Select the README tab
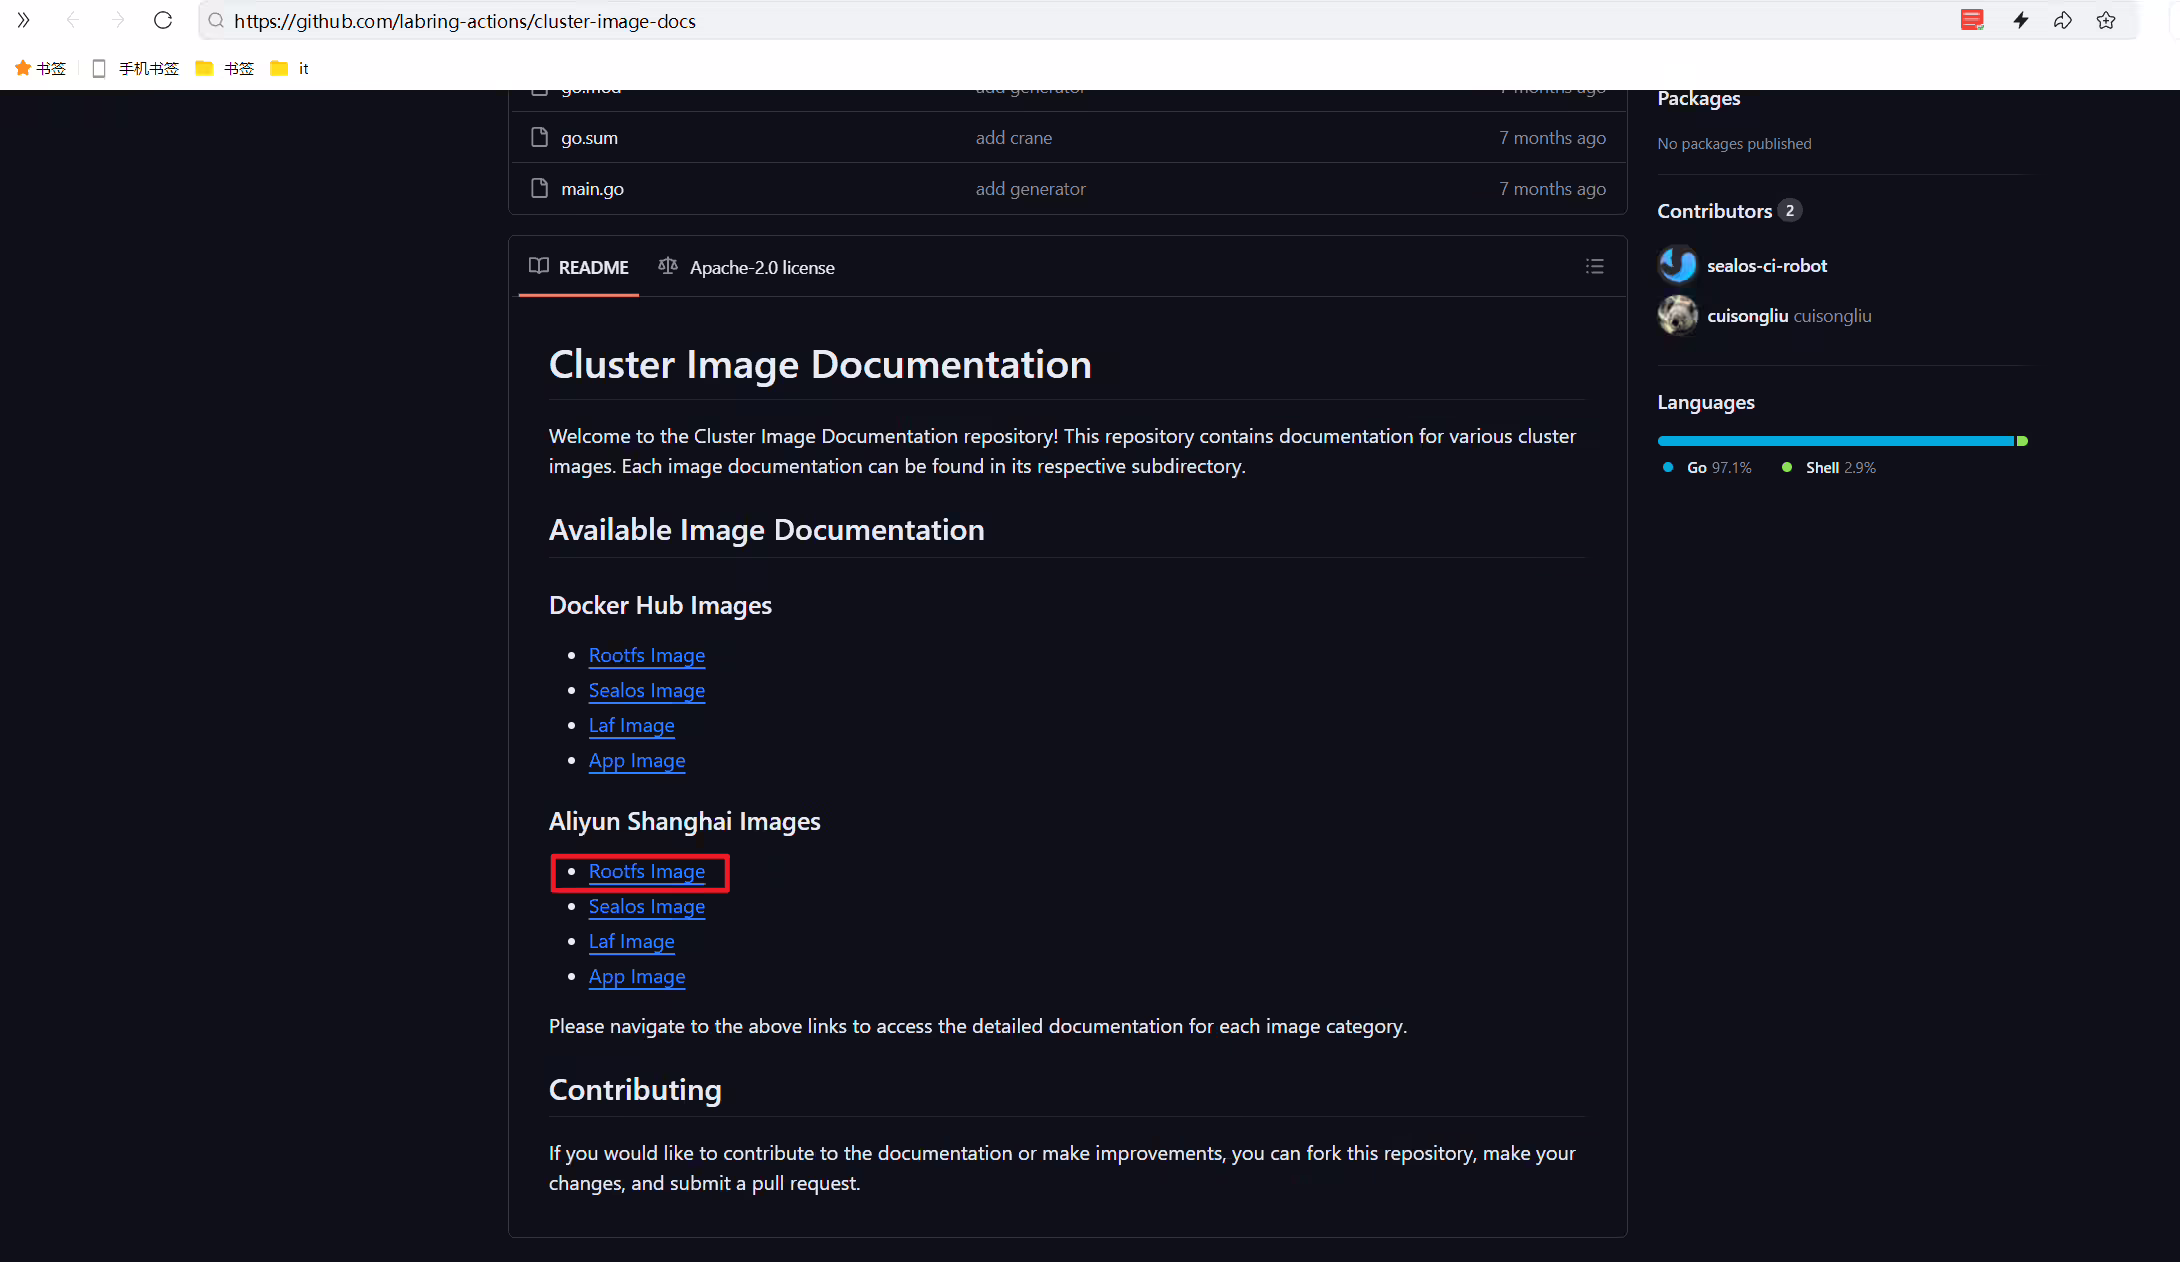 [579, 267]
